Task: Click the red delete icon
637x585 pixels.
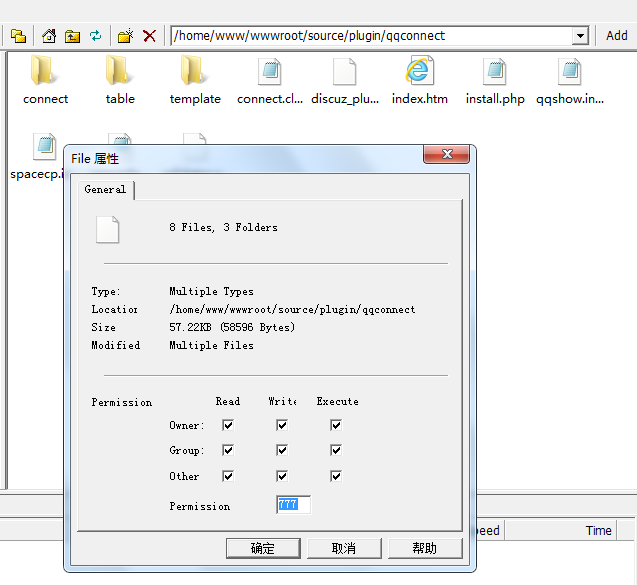Action: point(149,36)
